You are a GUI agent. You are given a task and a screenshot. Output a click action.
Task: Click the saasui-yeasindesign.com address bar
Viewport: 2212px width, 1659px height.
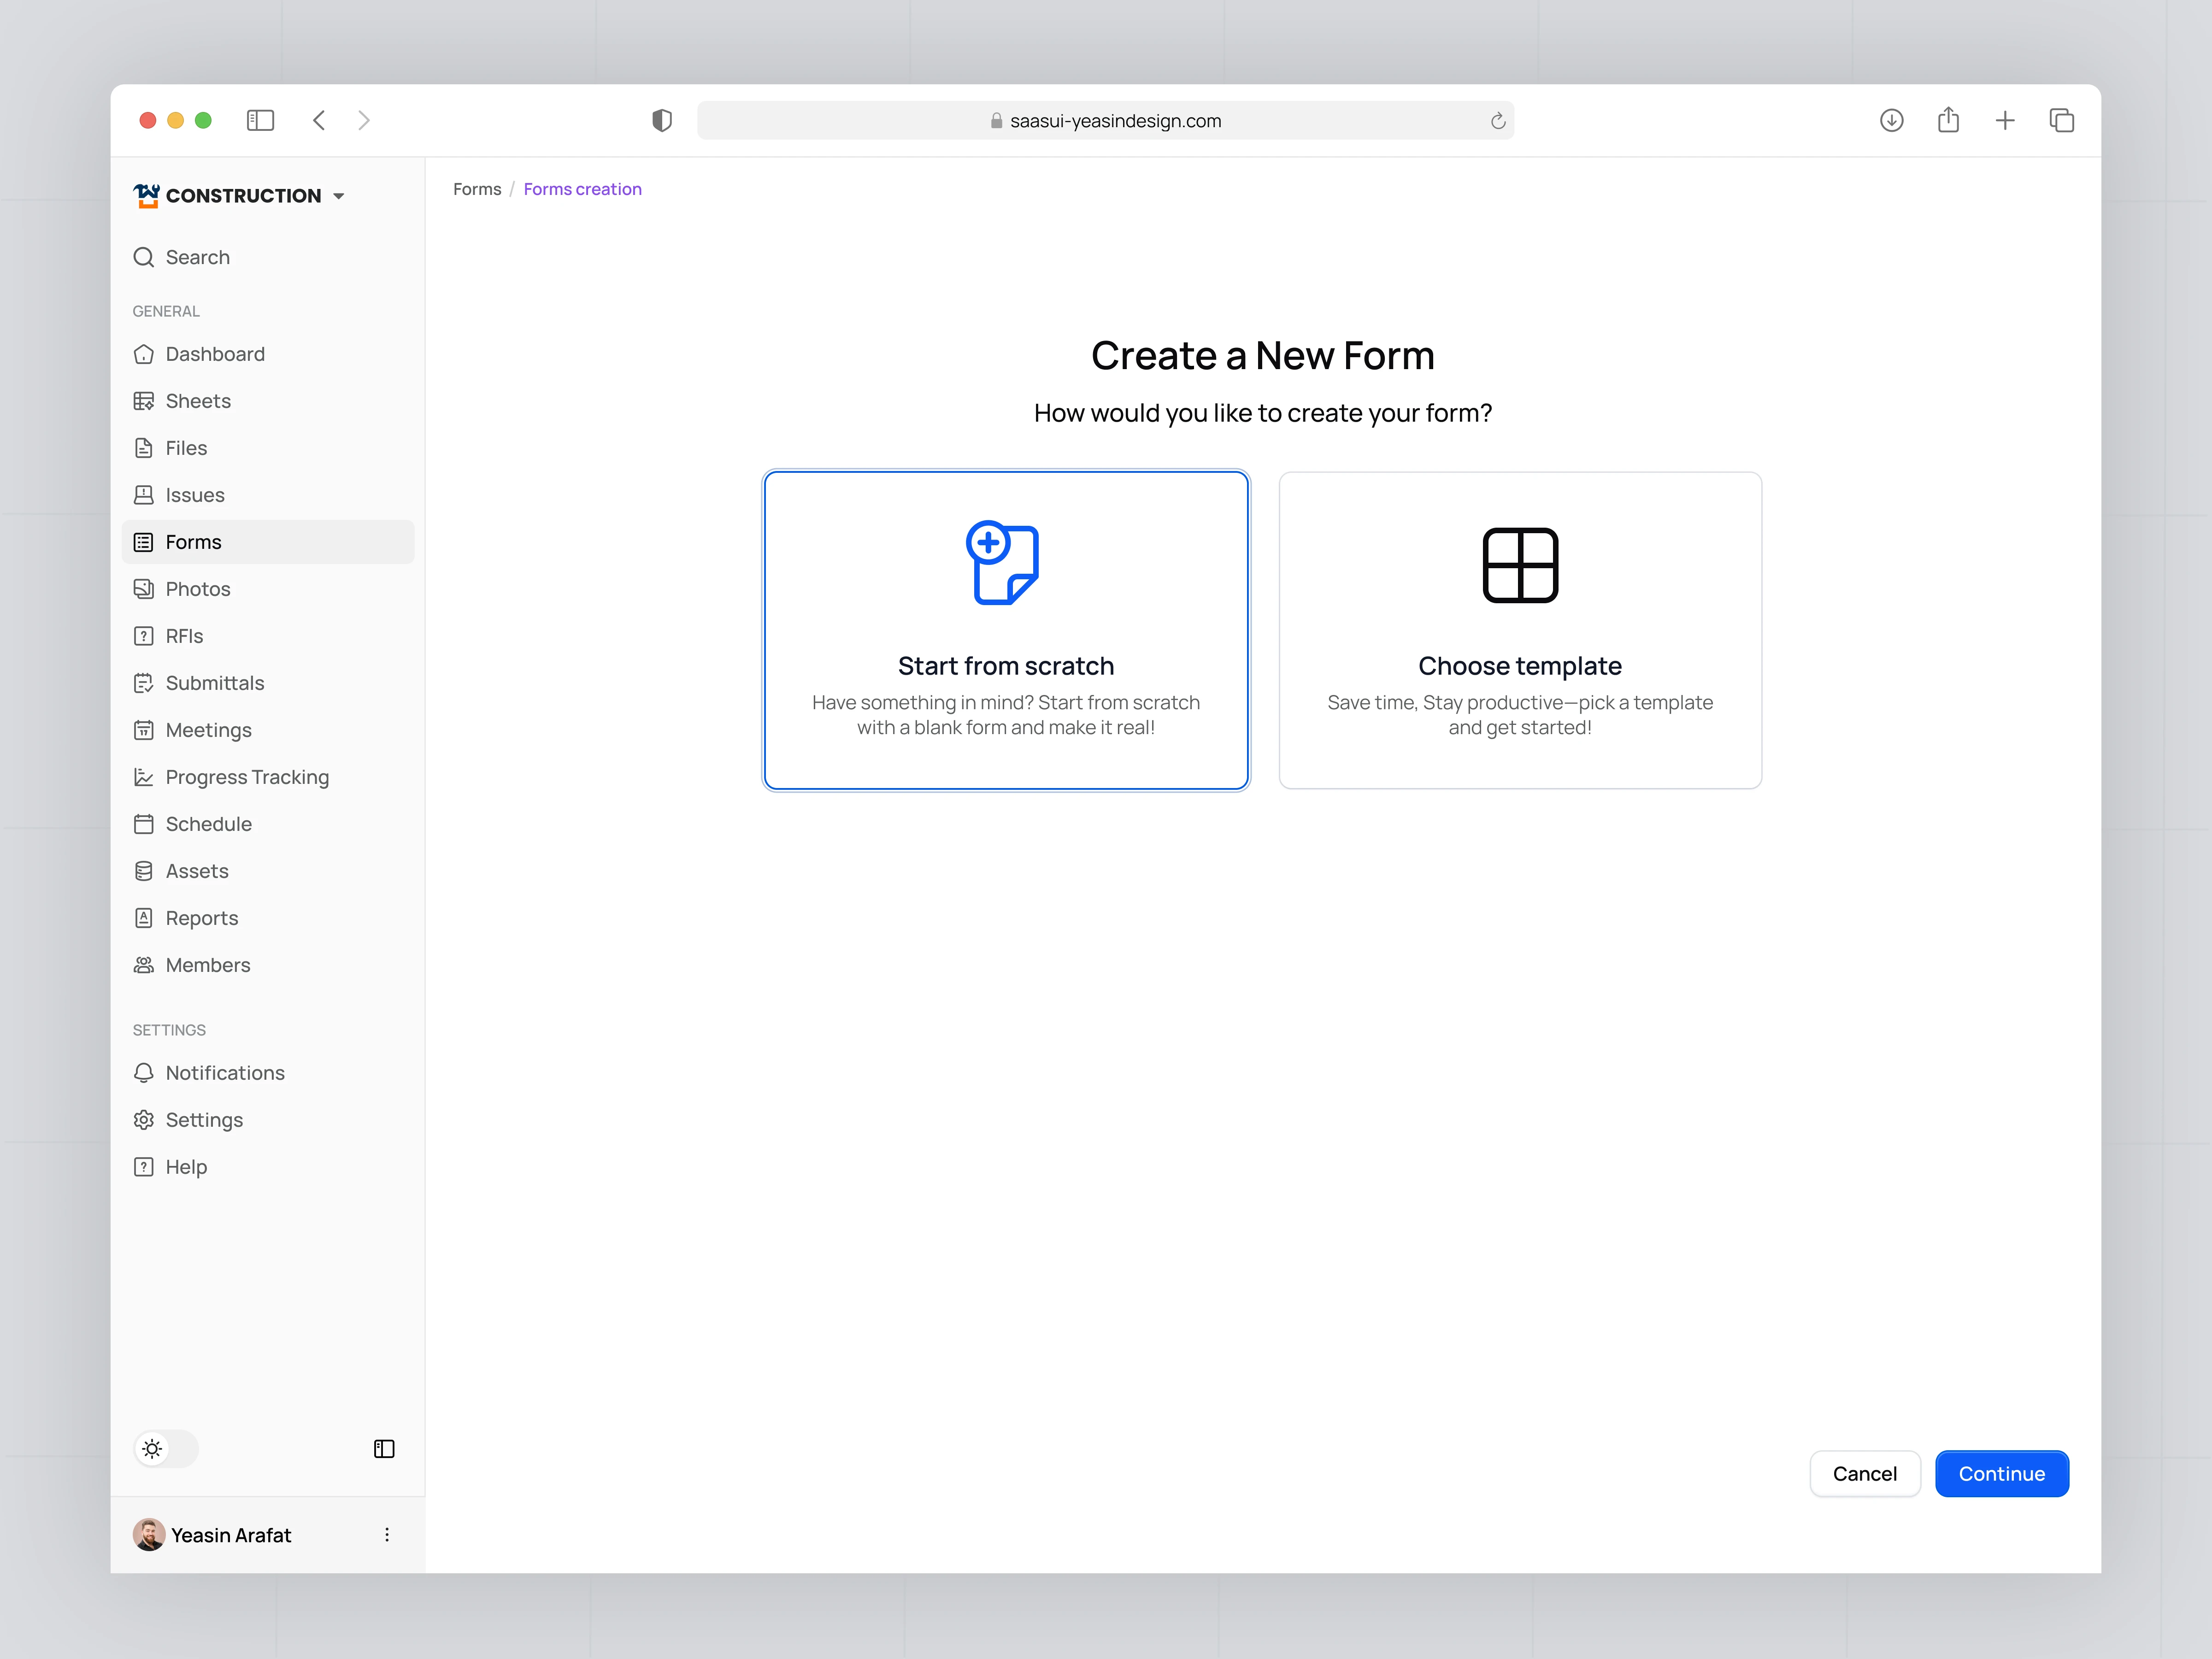click(x=1105, y=120)
